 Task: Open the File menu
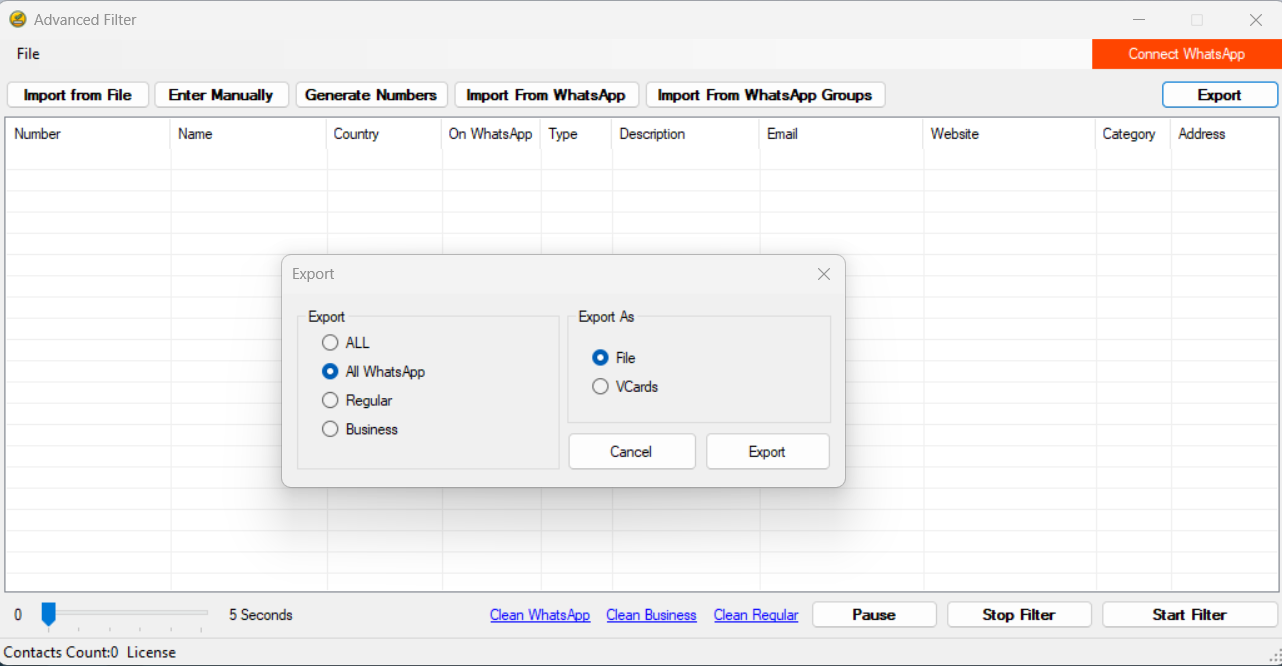(x=28, y=54)
